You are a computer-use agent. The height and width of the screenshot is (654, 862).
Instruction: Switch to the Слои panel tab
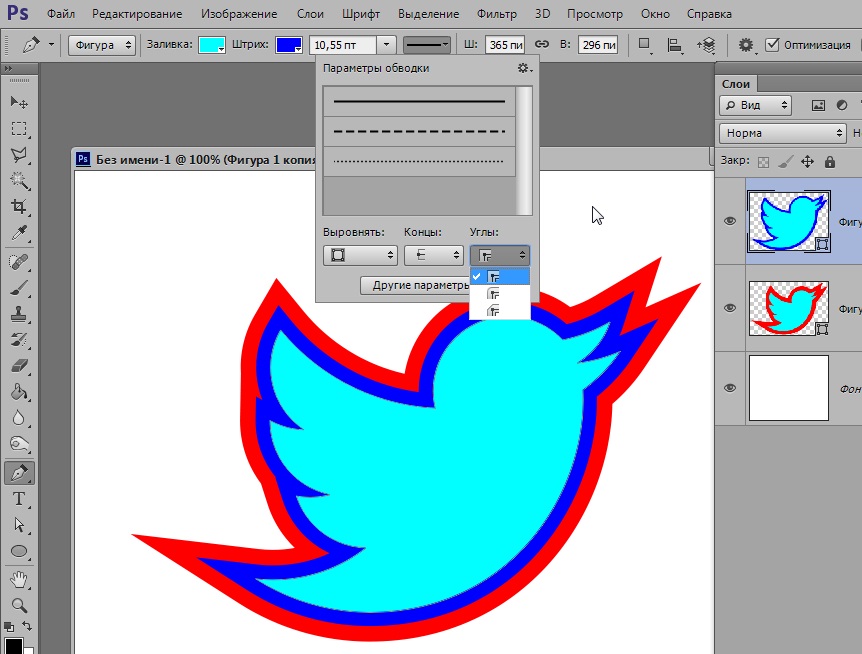736,84
